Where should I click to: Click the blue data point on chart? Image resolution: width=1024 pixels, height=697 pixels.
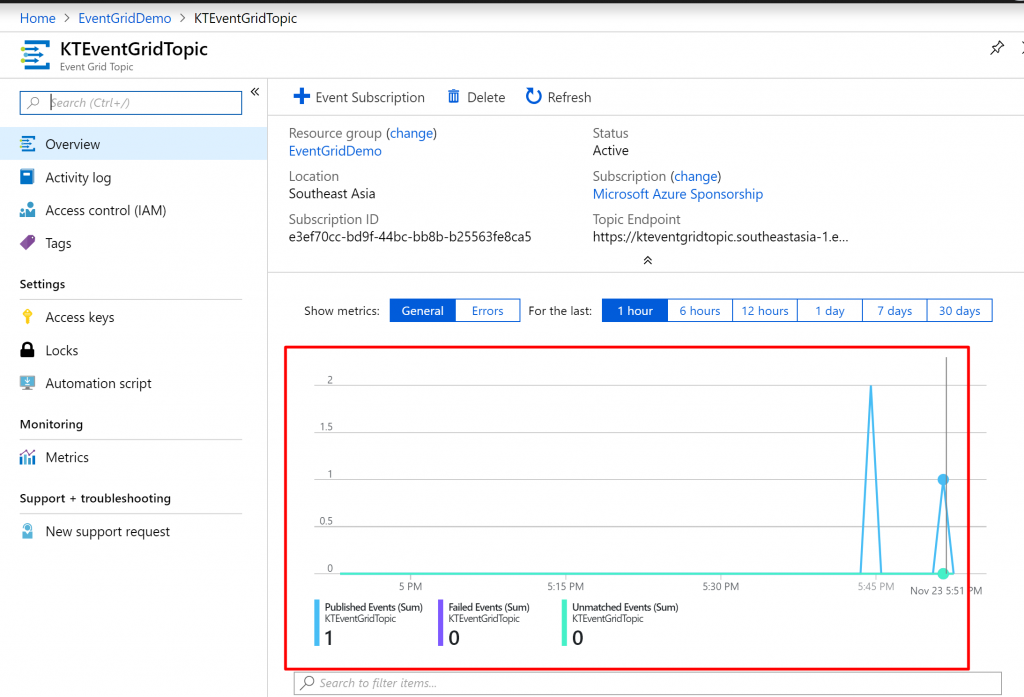tap(943, 479)
